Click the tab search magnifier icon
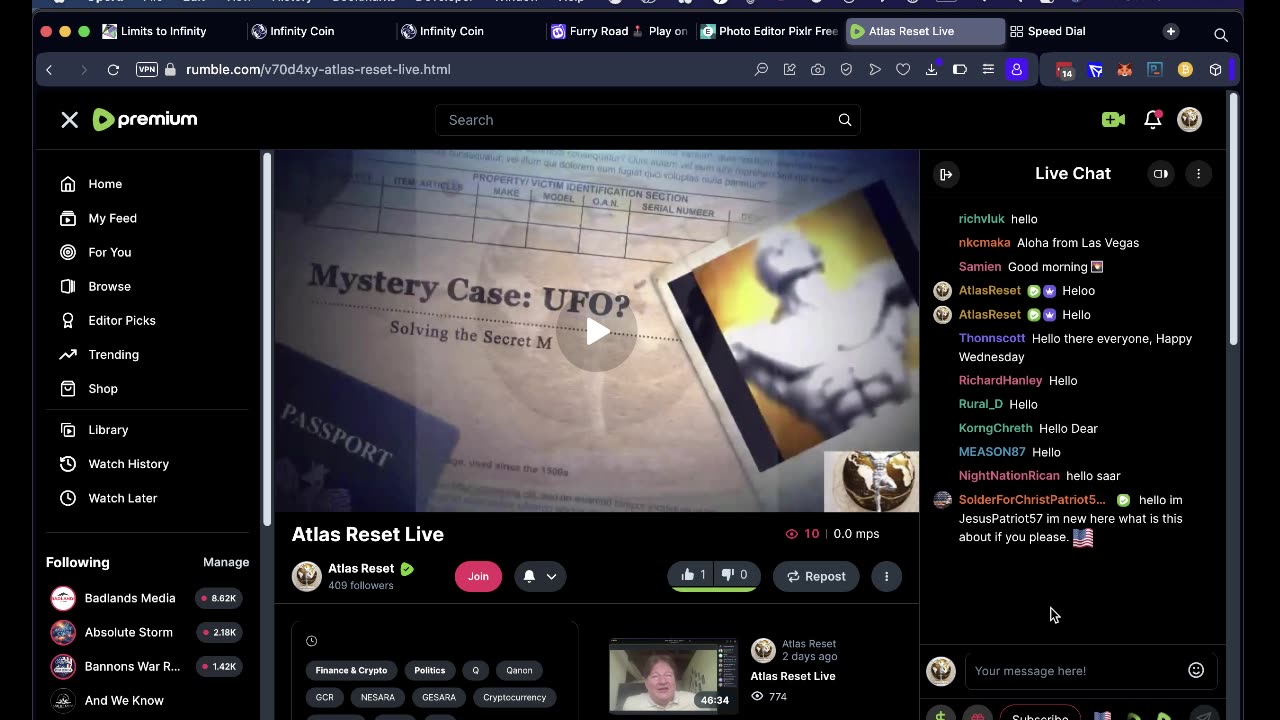This screenshot has height=720, width=1280. [x=1221, y=34]
